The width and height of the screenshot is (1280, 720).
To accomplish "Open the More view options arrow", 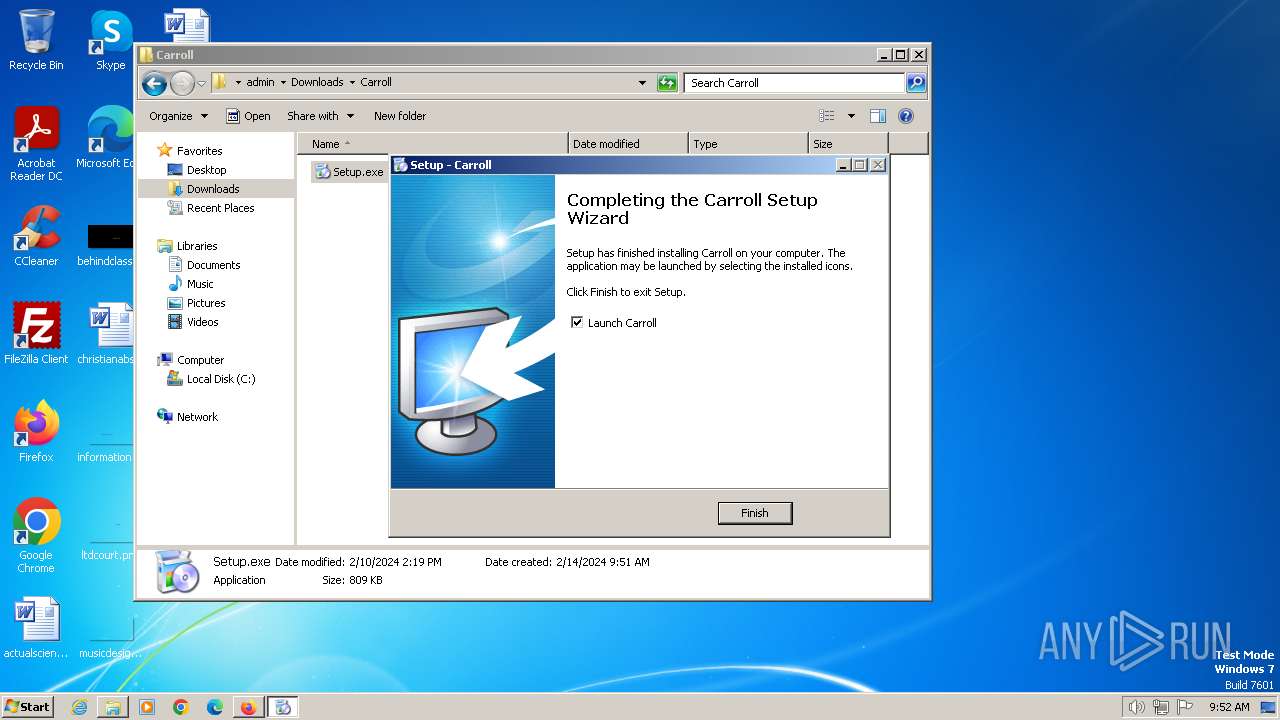I will coord(851,116).
